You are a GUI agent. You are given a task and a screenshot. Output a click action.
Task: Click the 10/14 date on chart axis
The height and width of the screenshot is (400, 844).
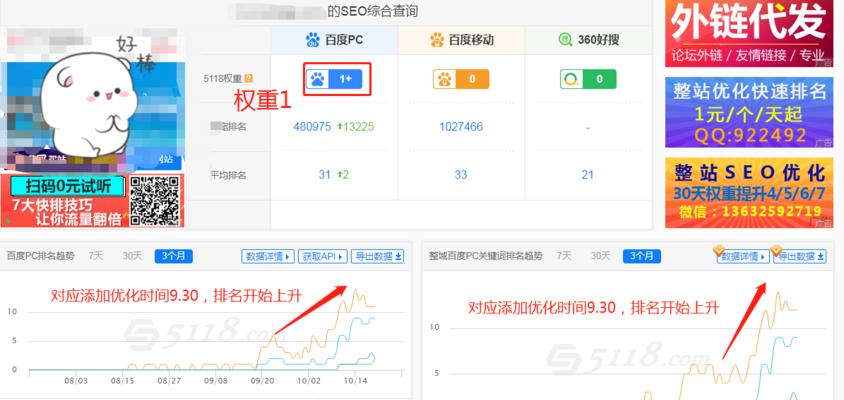355,381
